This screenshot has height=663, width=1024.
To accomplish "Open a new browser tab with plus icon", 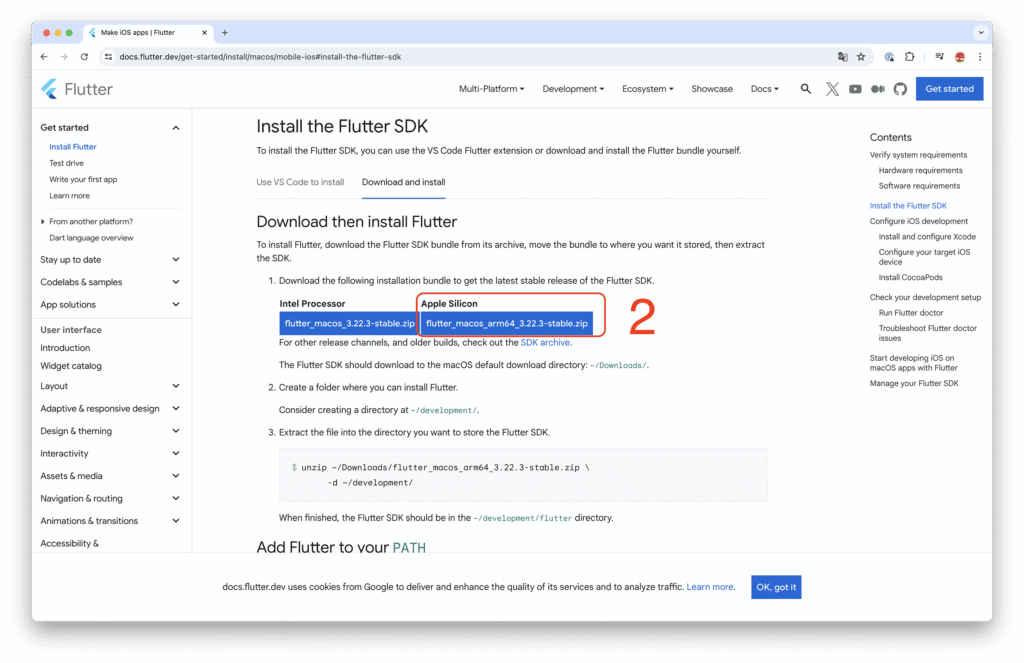I will coord(225,33).
